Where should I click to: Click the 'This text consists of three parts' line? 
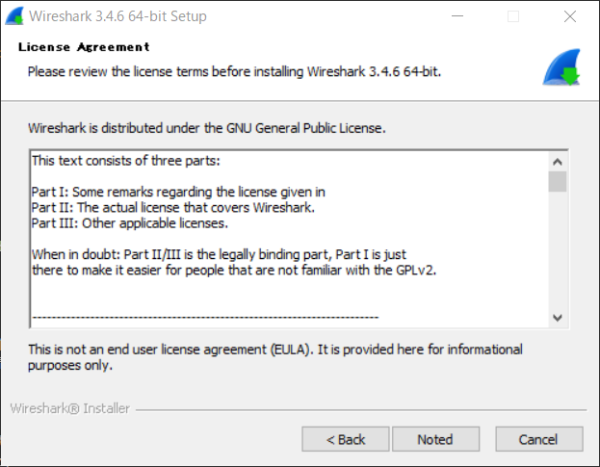click(x=126, y=161)
